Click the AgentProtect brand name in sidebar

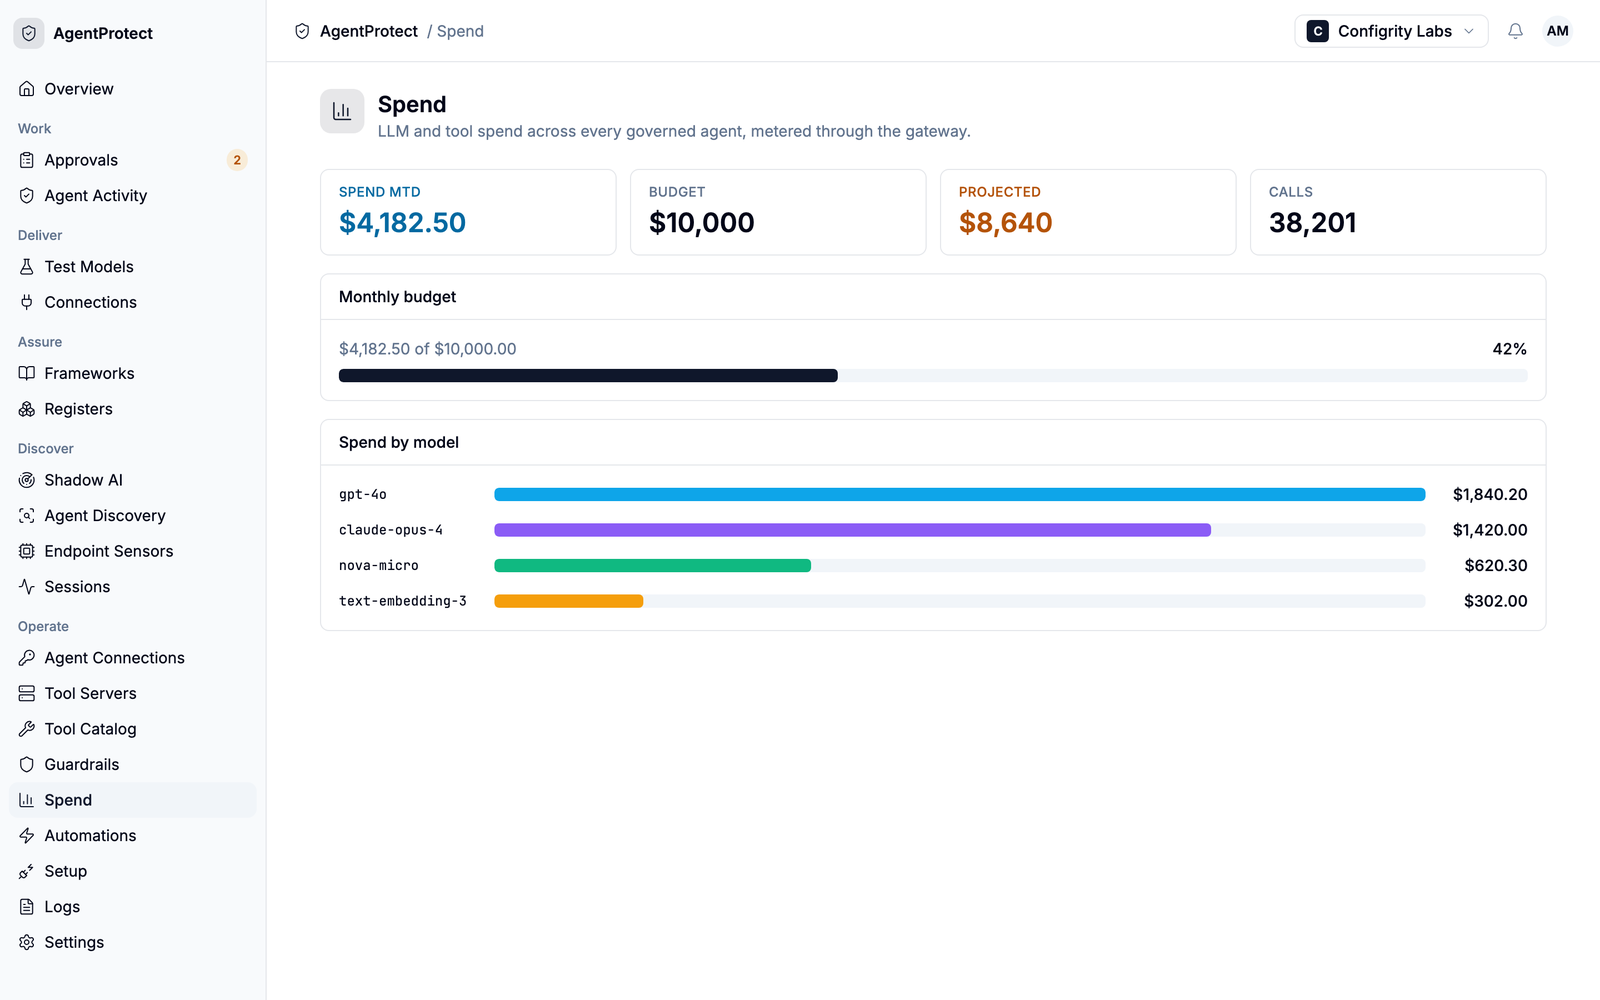click(x=103, y=33)
